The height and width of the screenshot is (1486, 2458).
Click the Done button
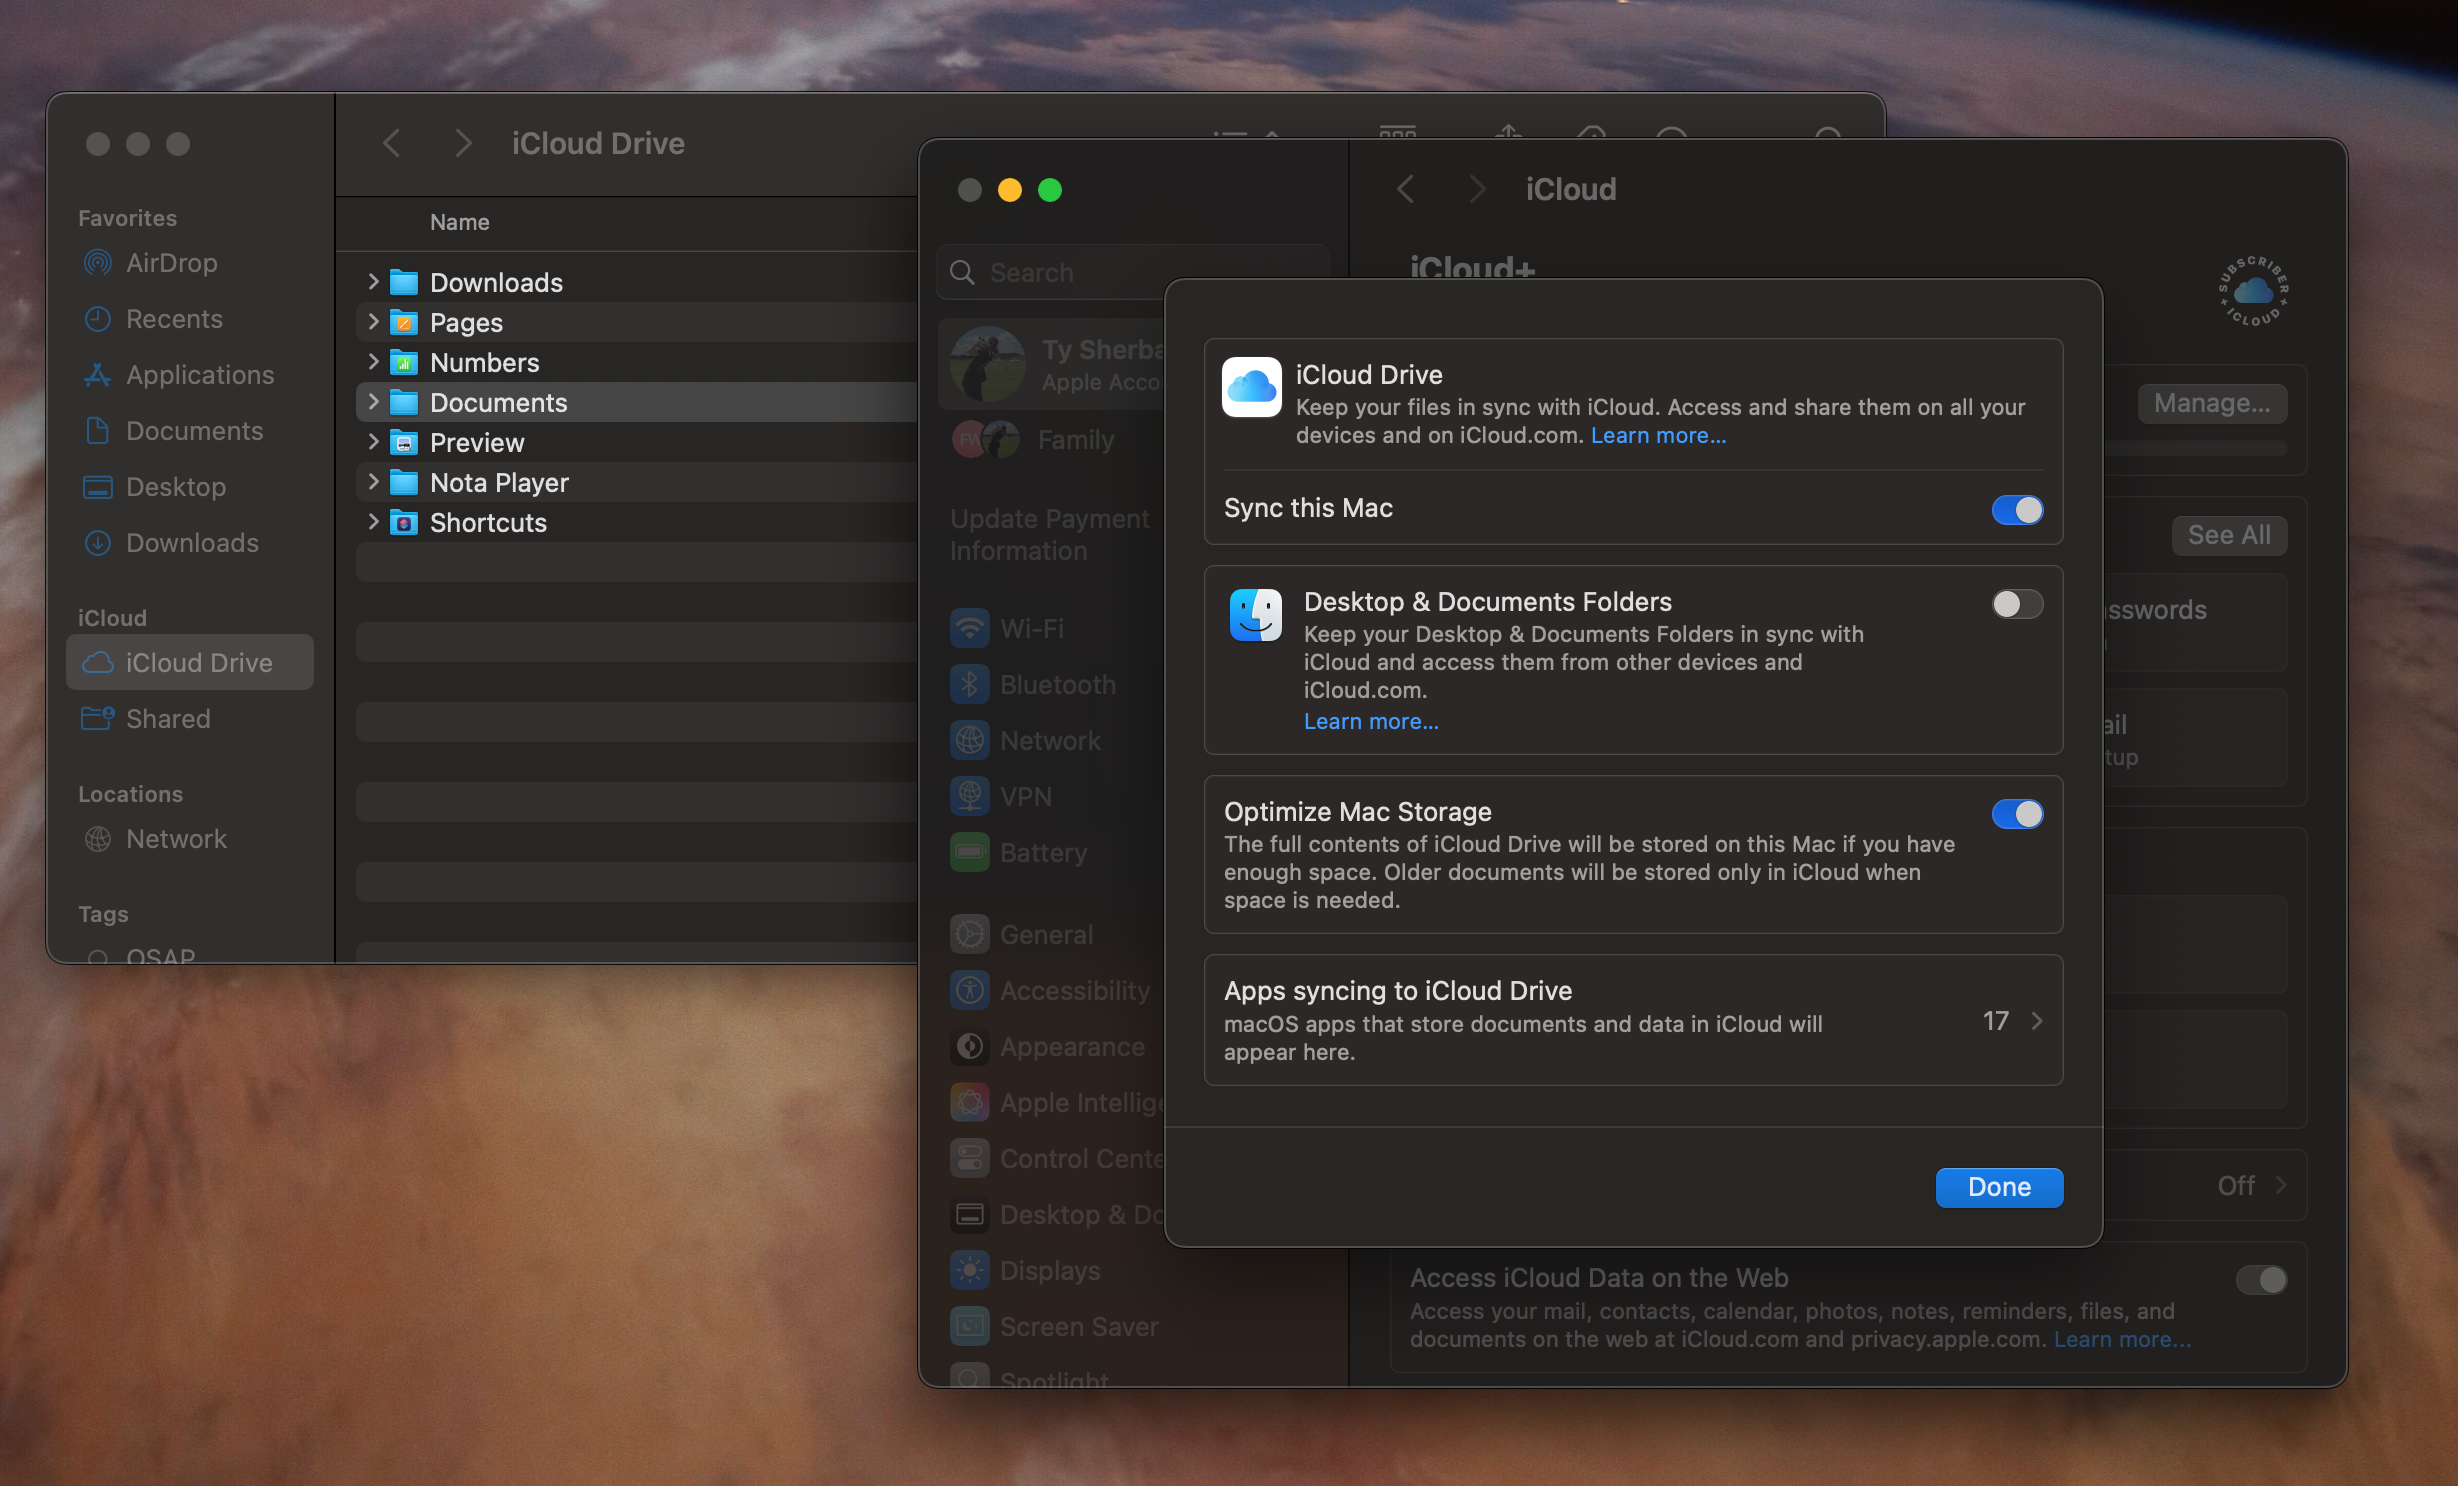[x=1999, y=1187]
